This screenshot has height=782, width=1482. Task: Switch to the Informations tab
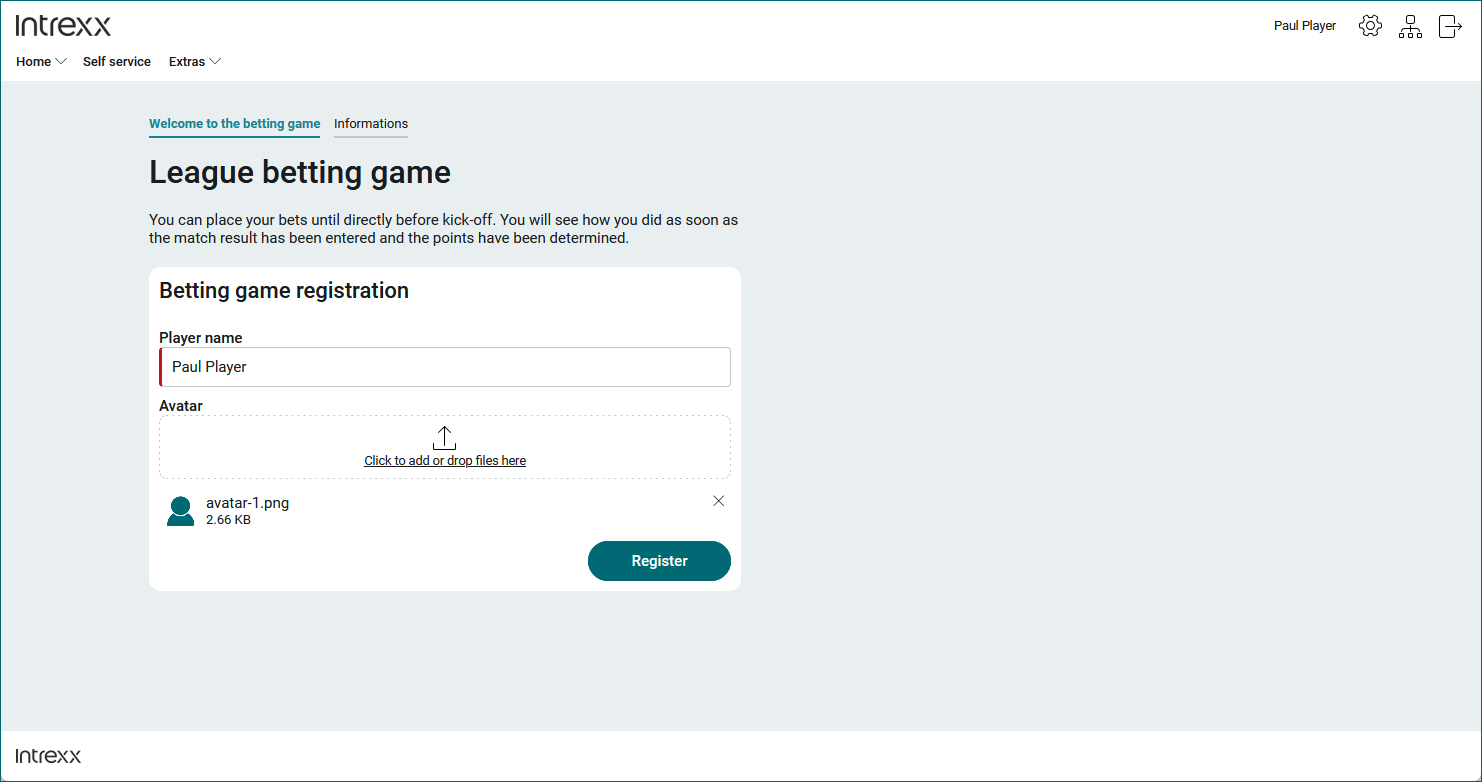point(371,124)
